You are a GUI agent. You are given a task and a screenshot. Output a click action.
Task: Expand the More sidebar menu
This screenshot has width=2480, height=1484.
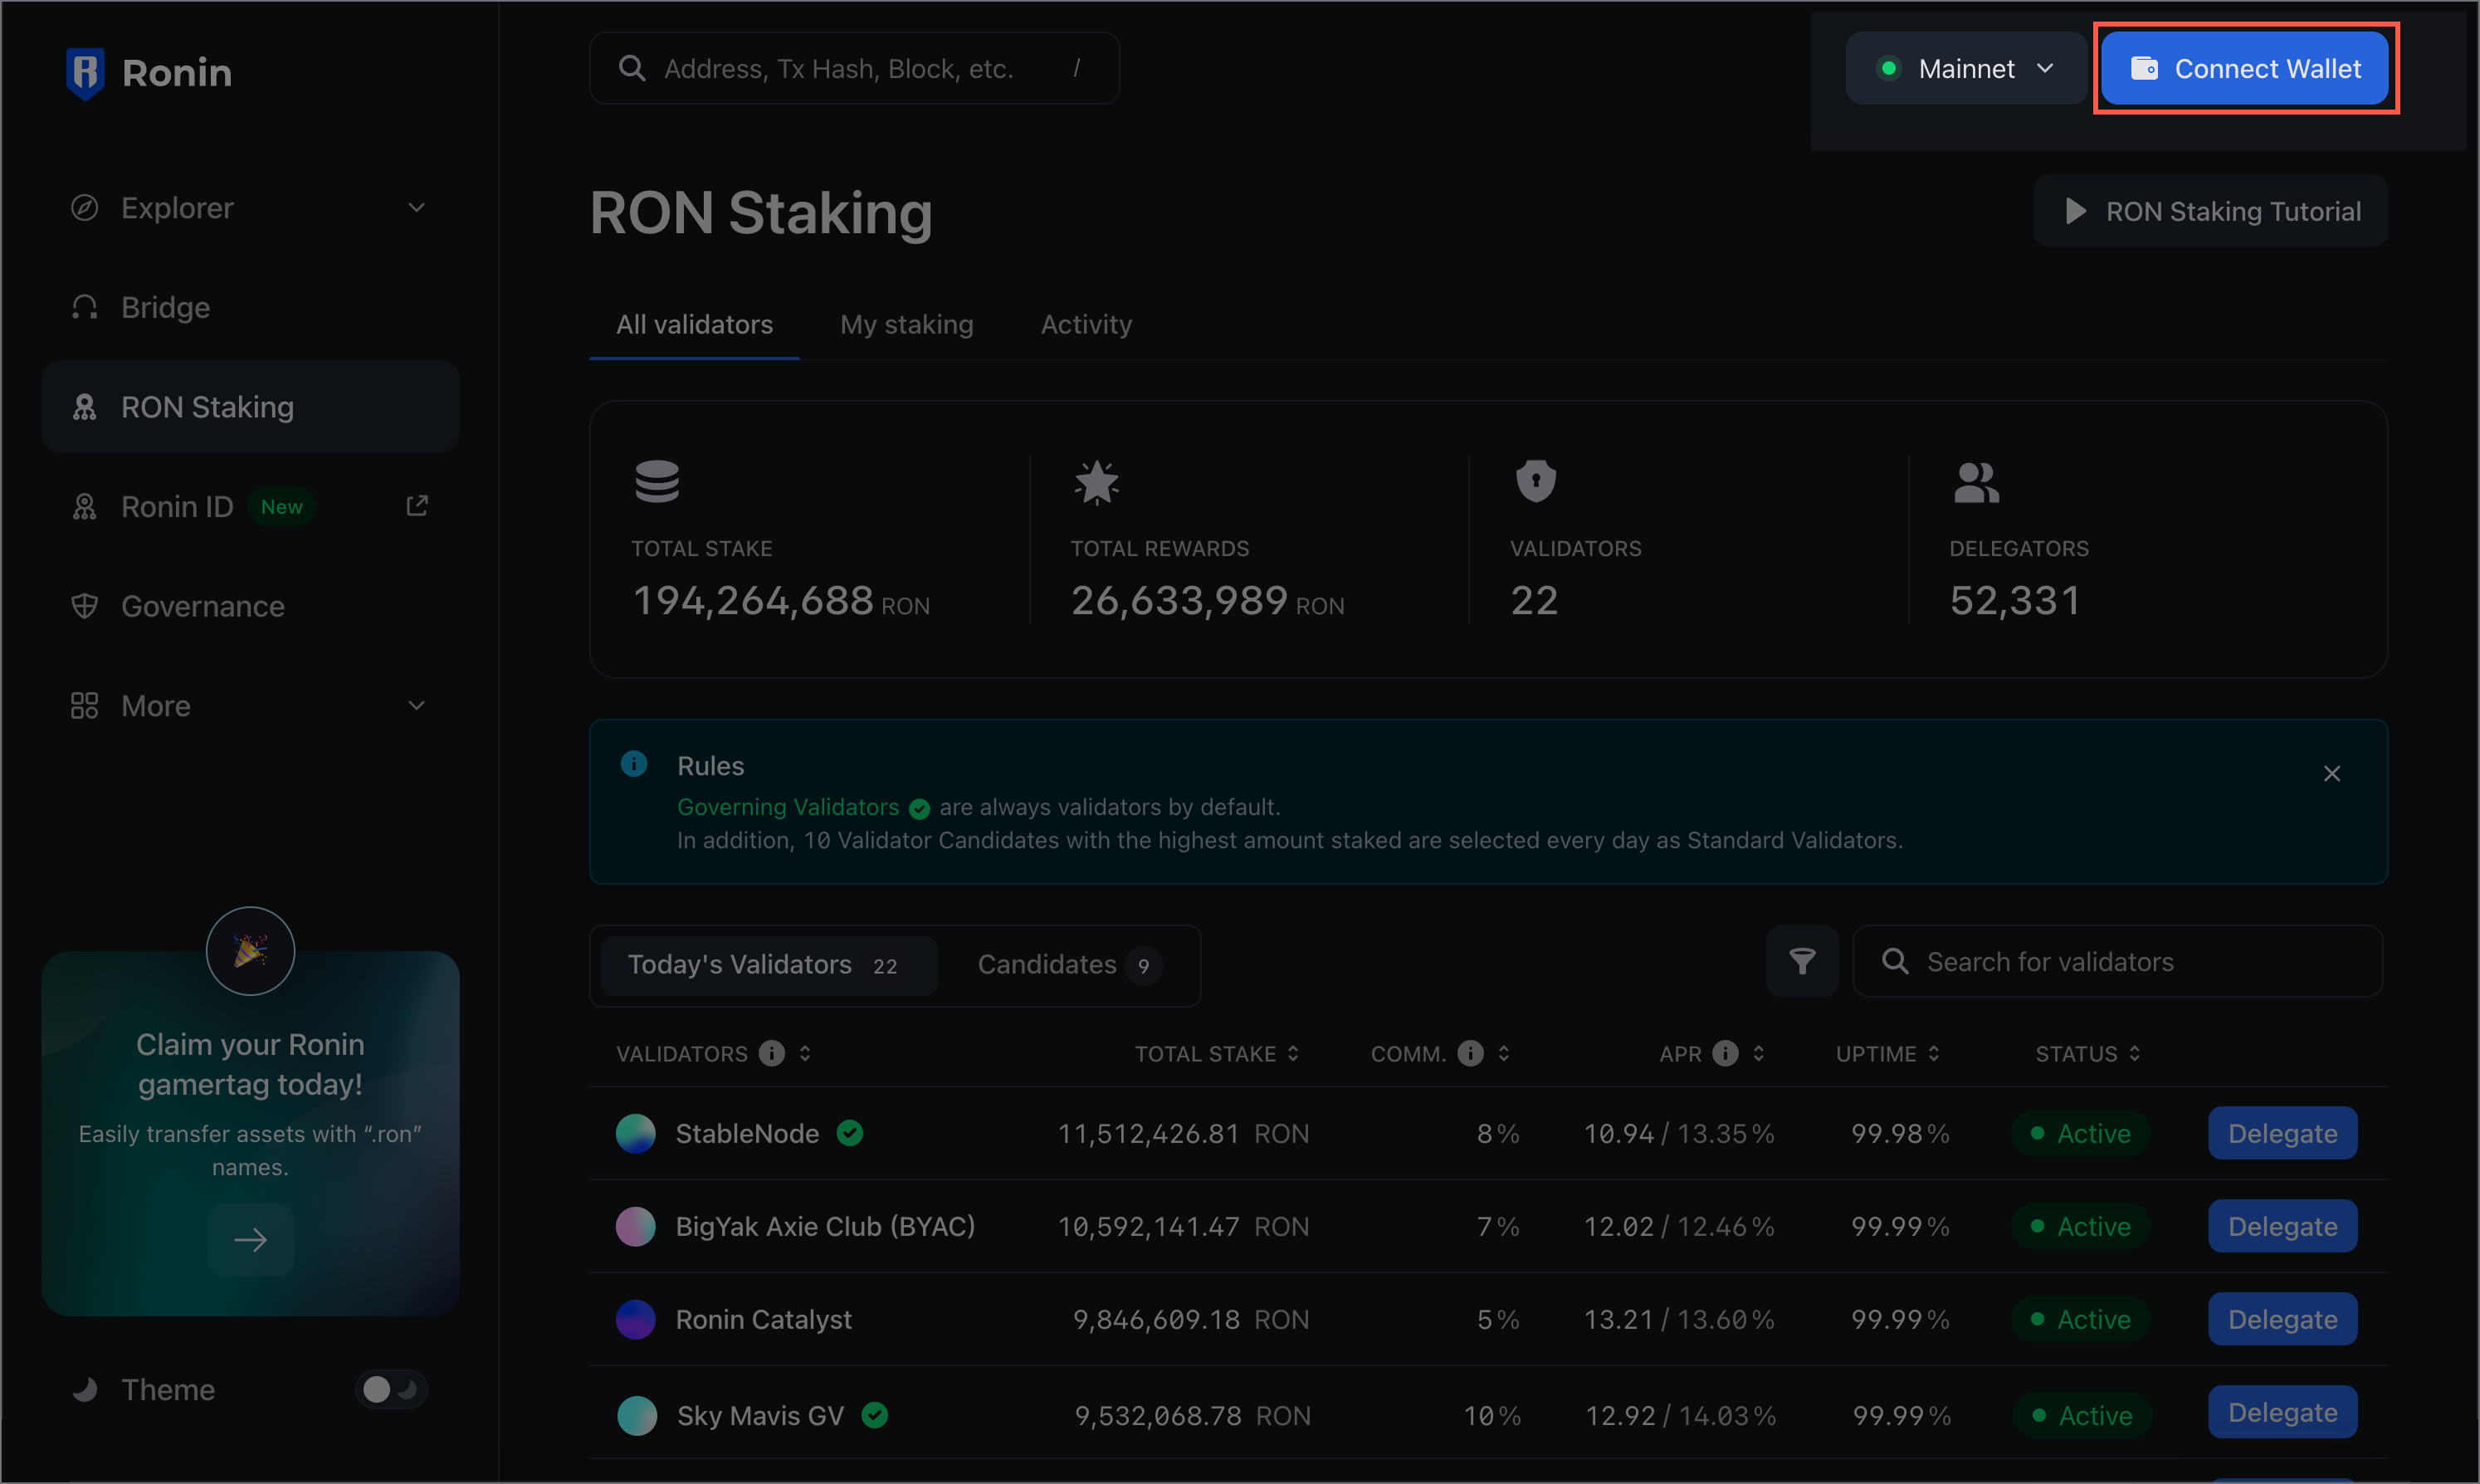pos(156,705)
